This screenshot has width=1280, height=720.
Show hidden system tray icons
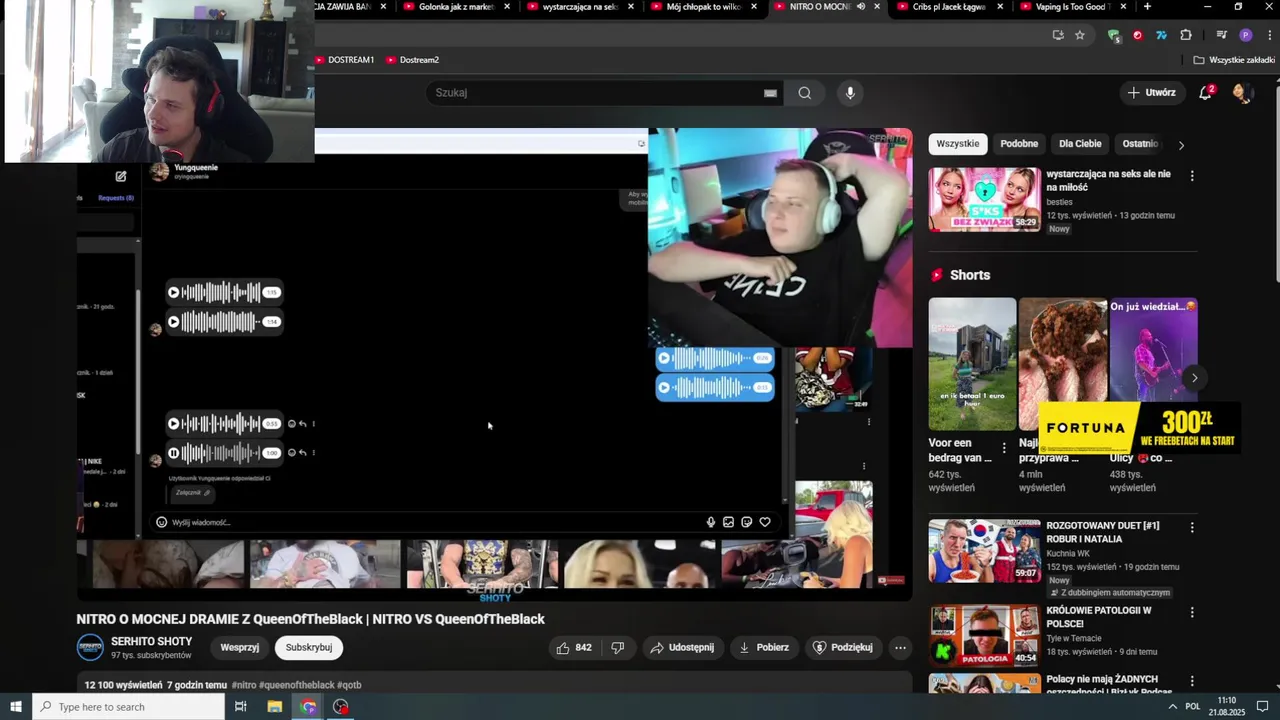click(x=1172, y=707)
